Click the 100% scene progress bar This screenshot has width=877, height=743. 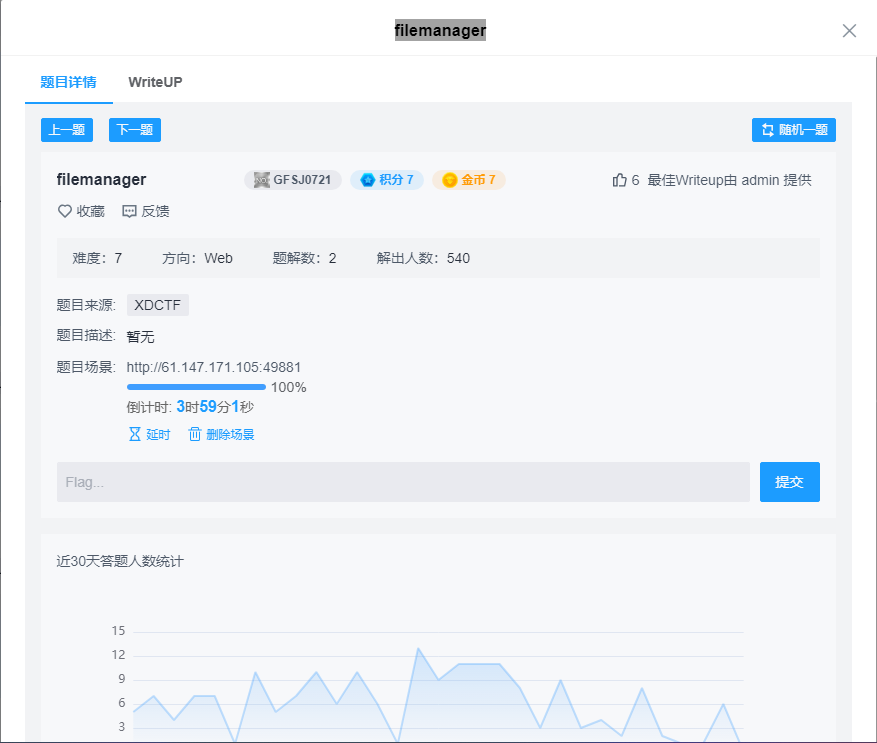[x=196, y=387]
